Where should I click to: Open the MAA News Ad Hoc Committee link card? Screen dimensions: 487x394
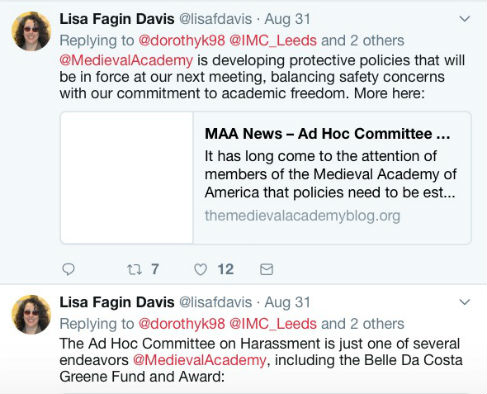pyautogui.click(x=266, y=178)
